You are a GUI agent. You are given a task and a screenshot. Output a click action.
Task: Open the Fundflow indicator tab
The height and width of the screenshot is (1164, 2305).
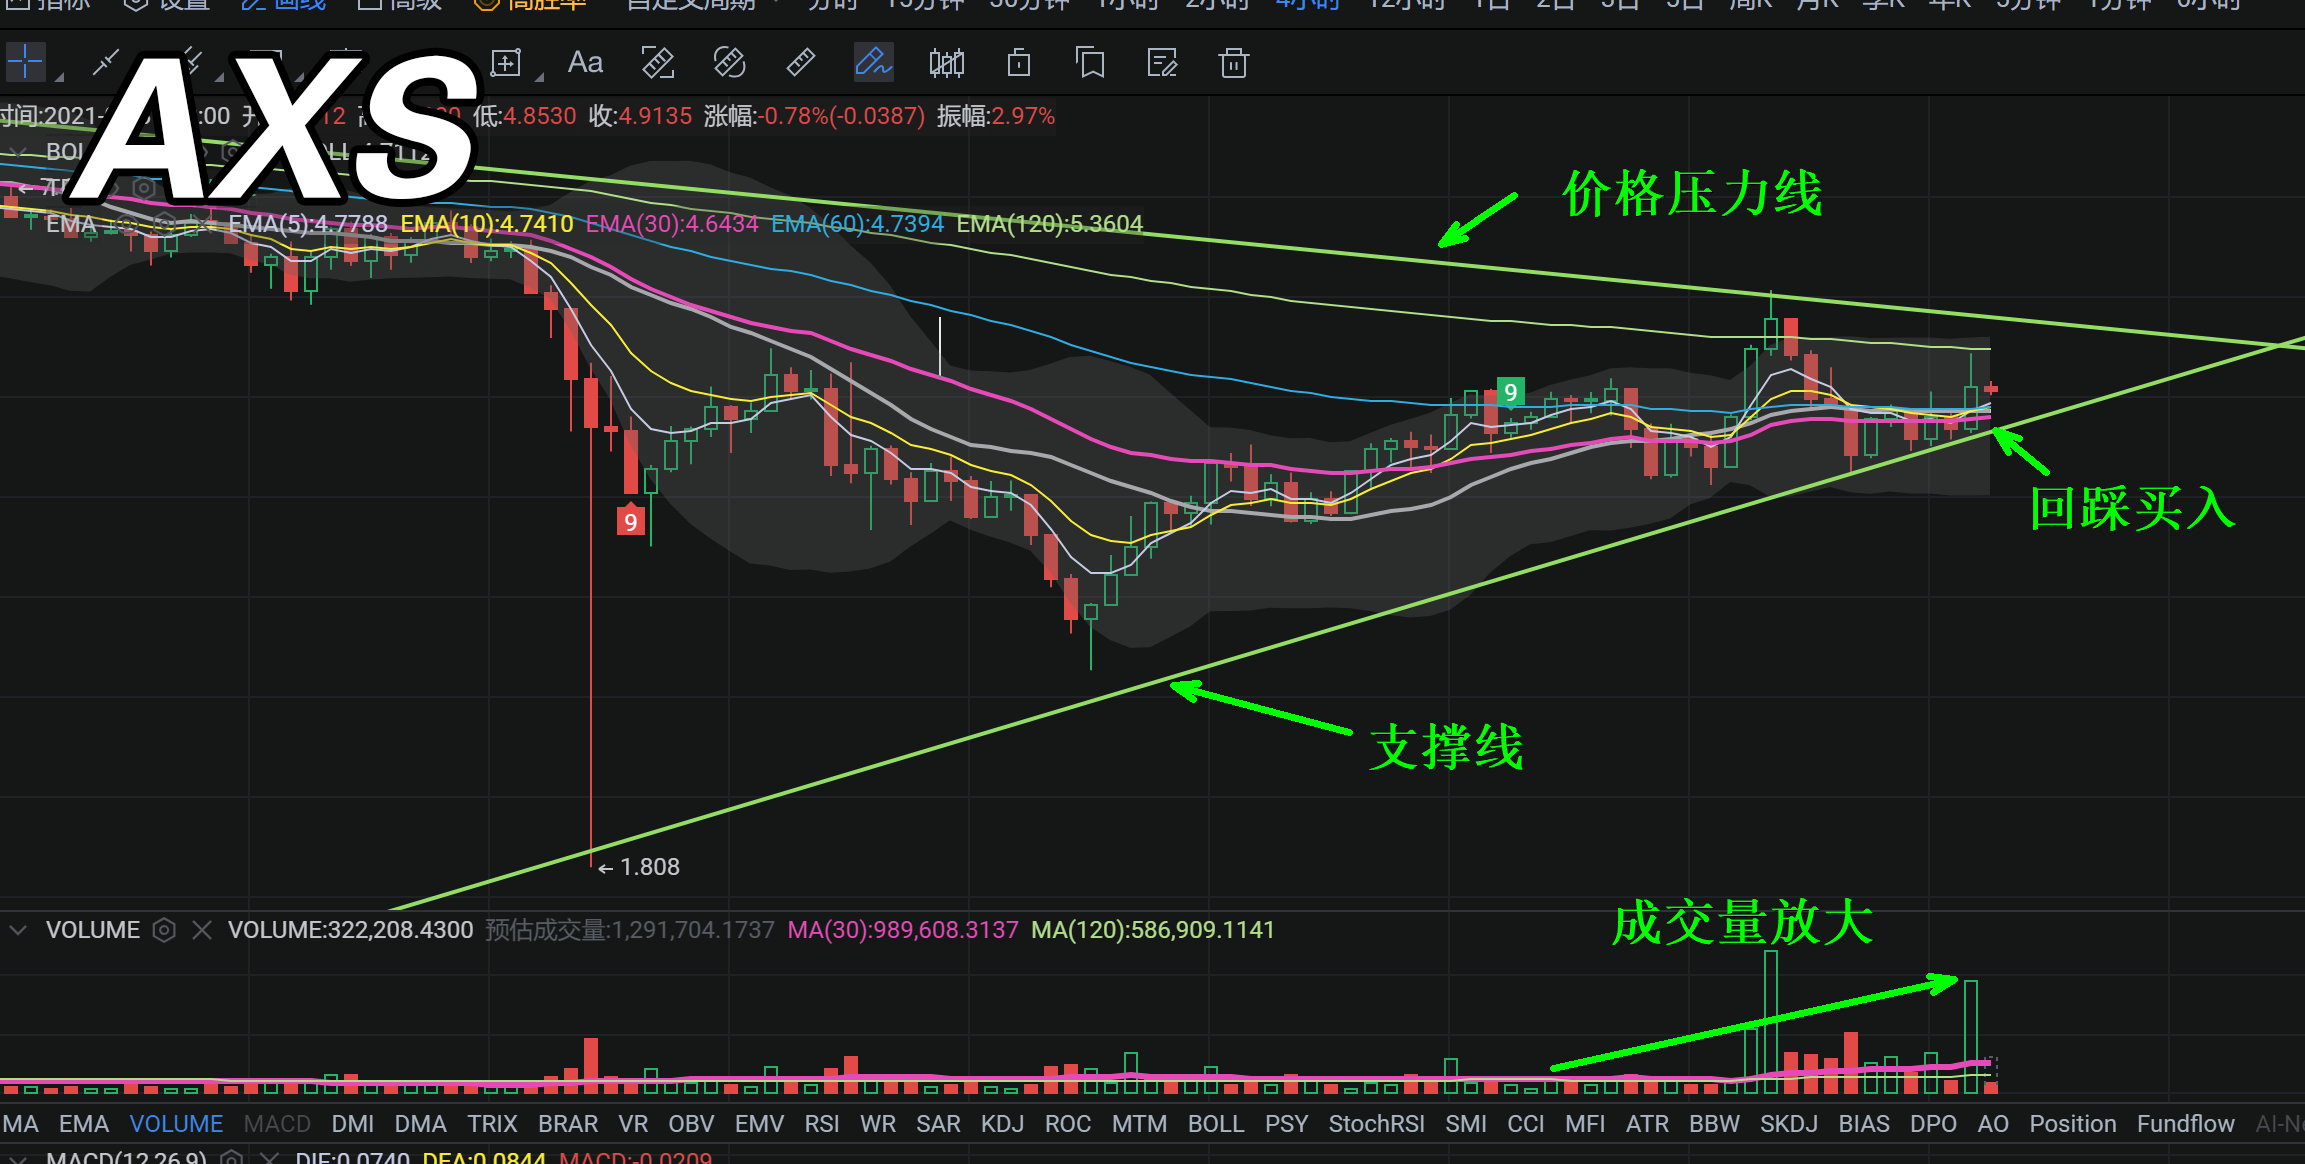click(2185, 1124)
